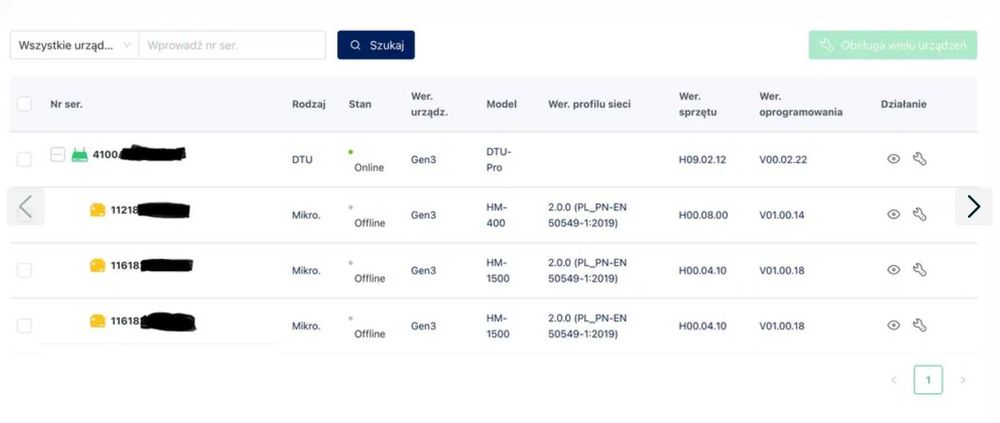Collapse the DTU 4100 tree row
This screenshot has height=423, width=1000.
click(x=57, y=154)
